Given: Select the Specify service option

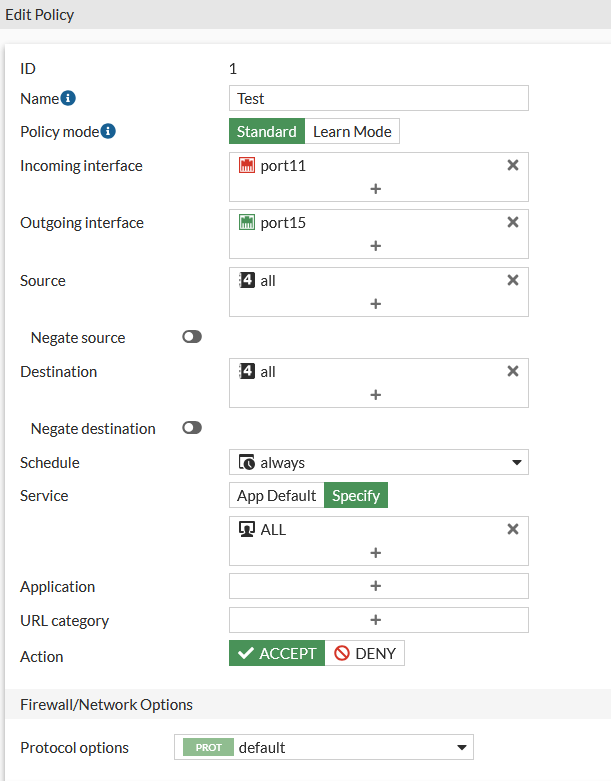Looking at the screenshot, I should pos(356,495).
